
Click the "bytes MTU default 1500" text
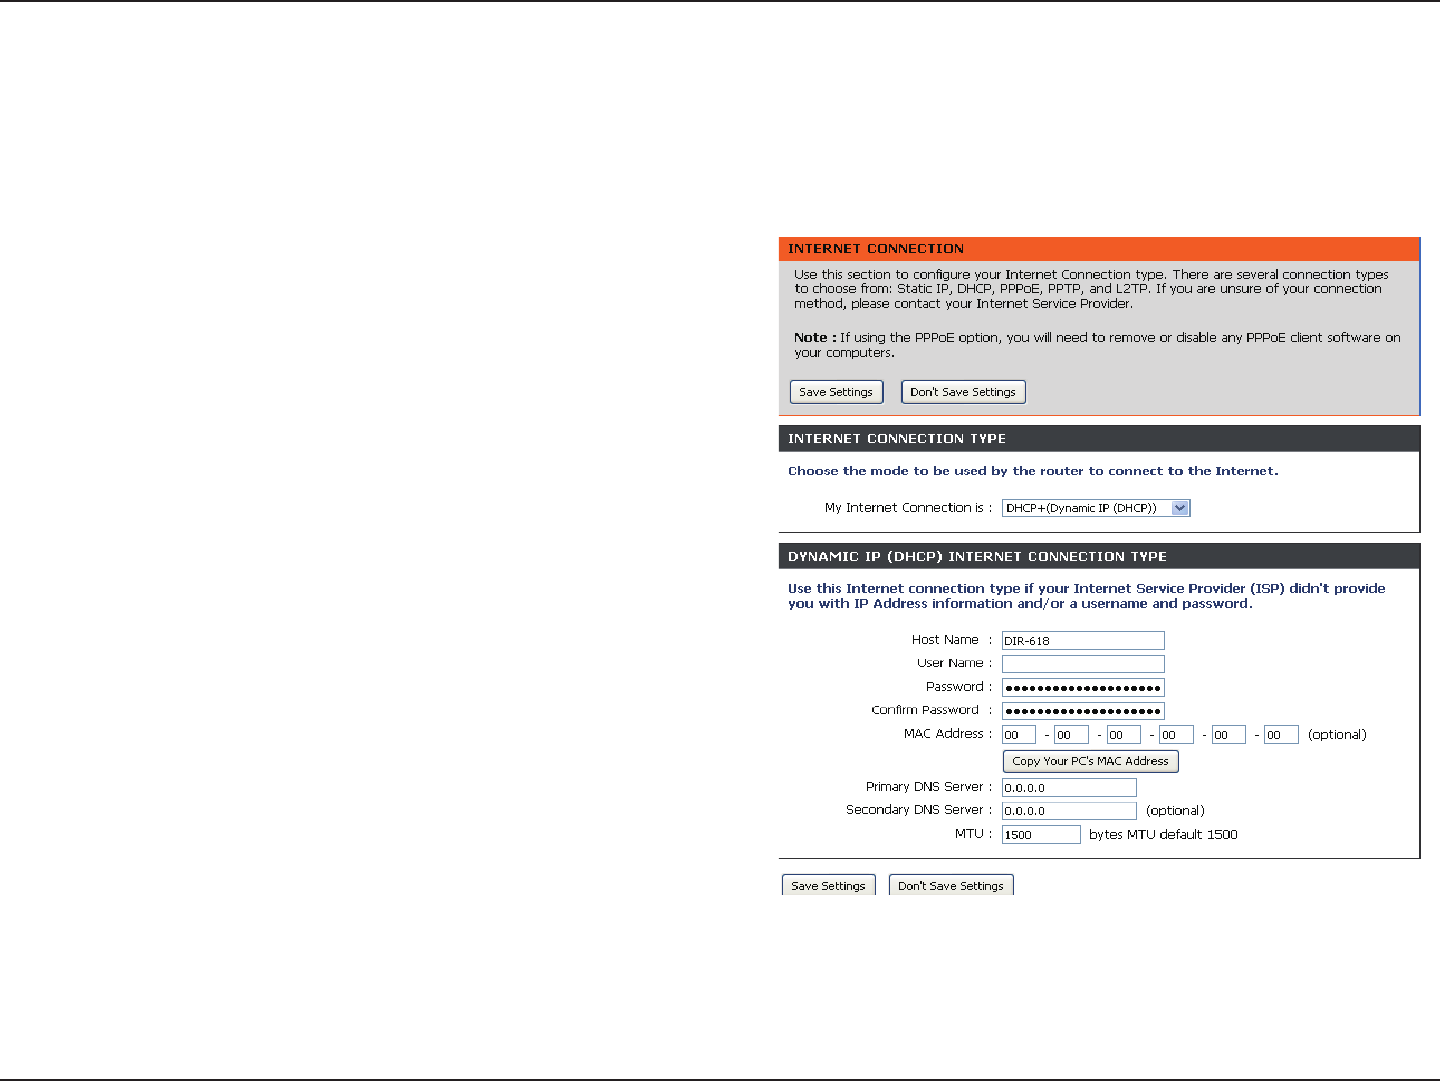1163,835
